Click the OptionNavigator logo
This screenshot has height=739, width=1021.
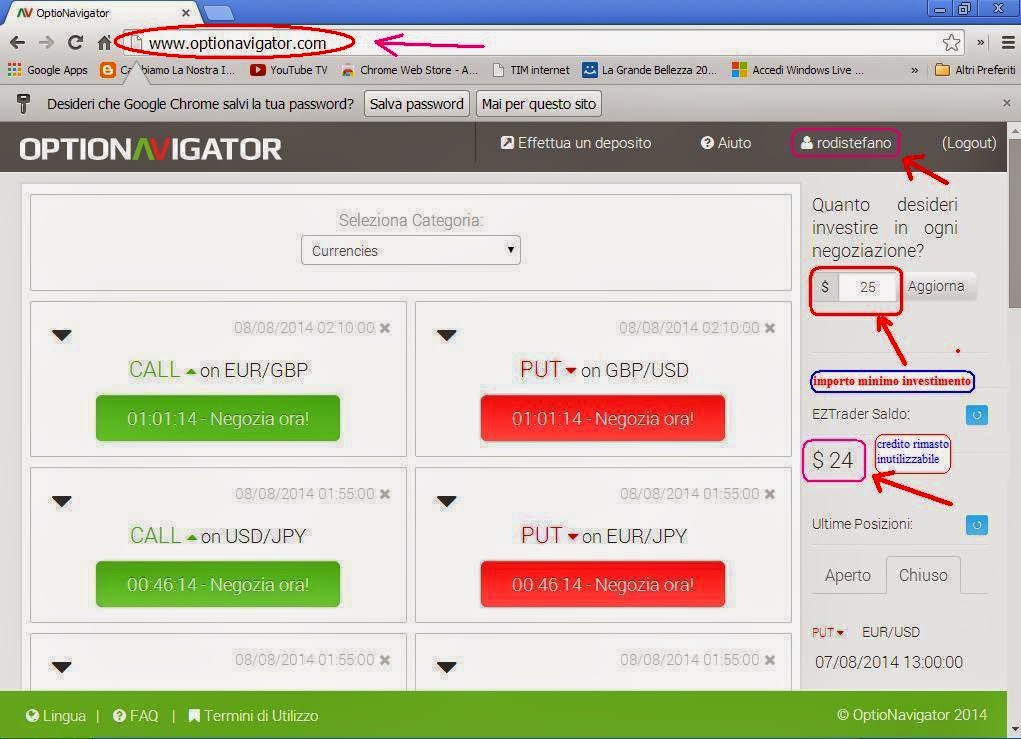[x=150, y=149]
